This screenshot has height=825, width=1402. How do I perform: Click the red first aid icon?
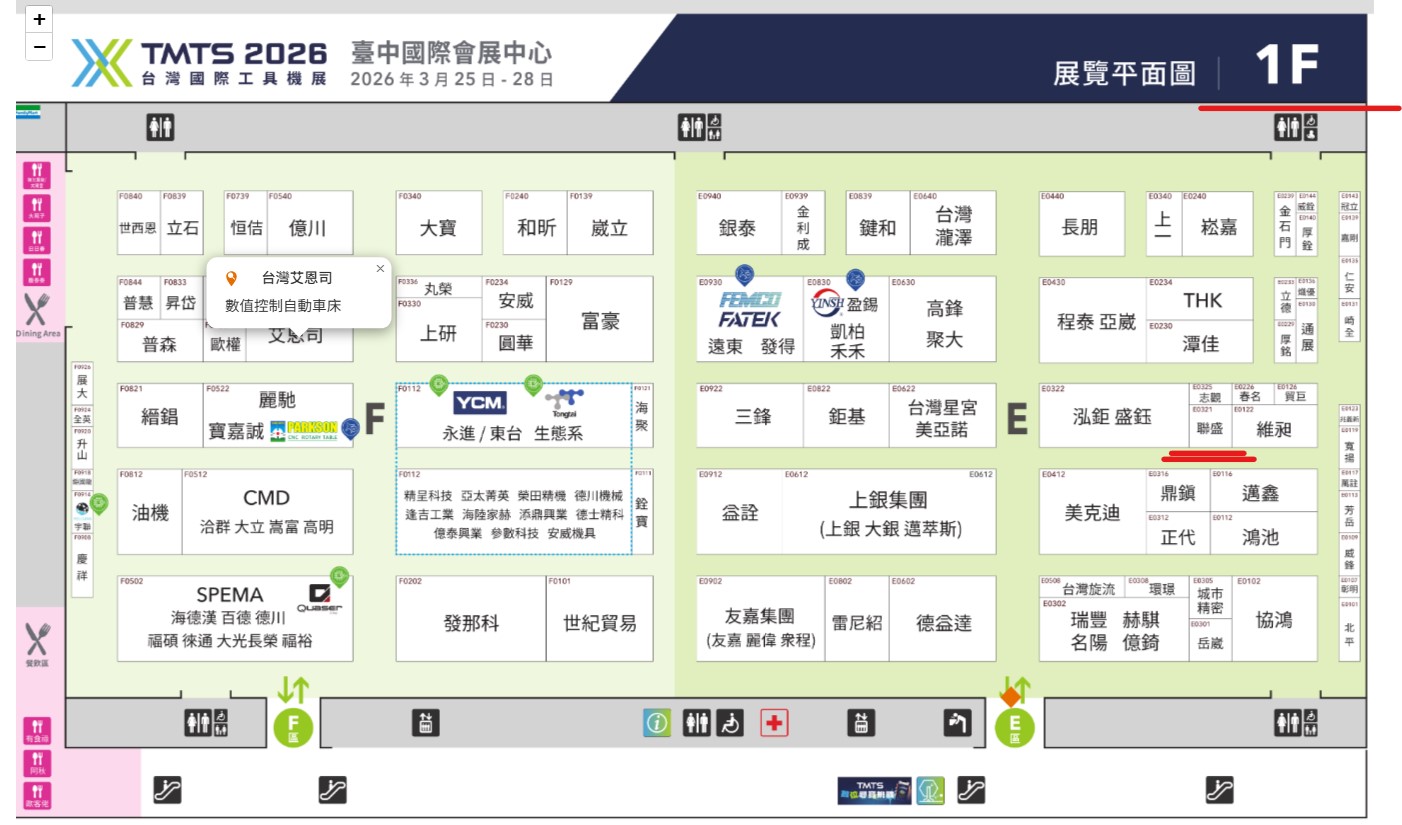(x=774, y=723)
